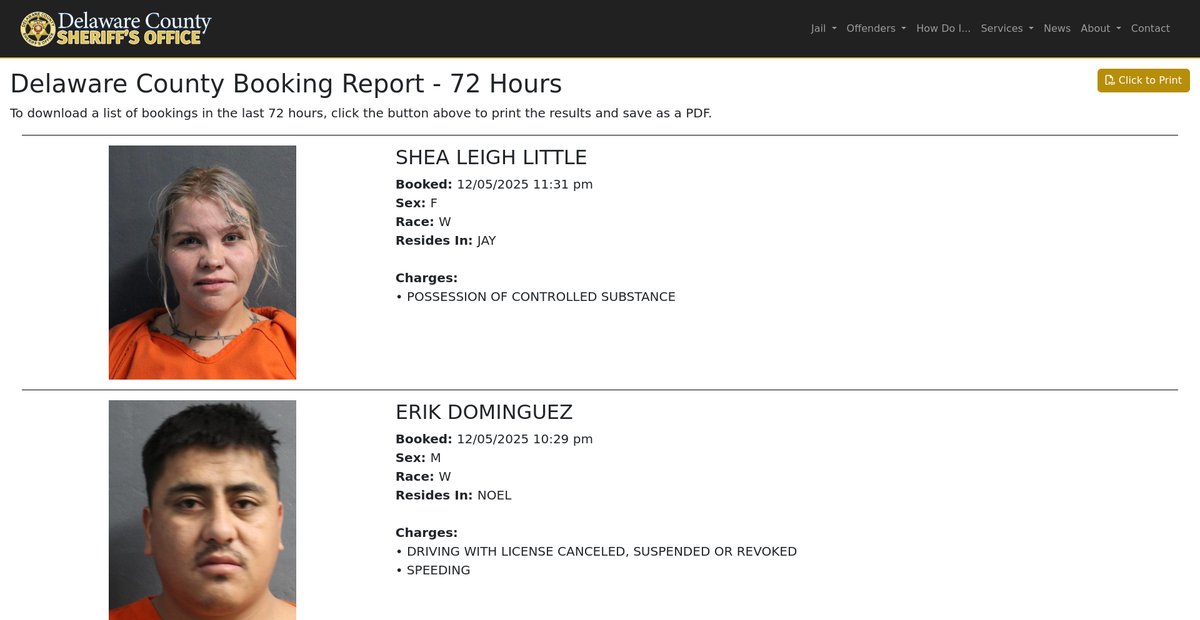Go to the News page
The width and height of the screenshot is (1200, 620).
1057,28
